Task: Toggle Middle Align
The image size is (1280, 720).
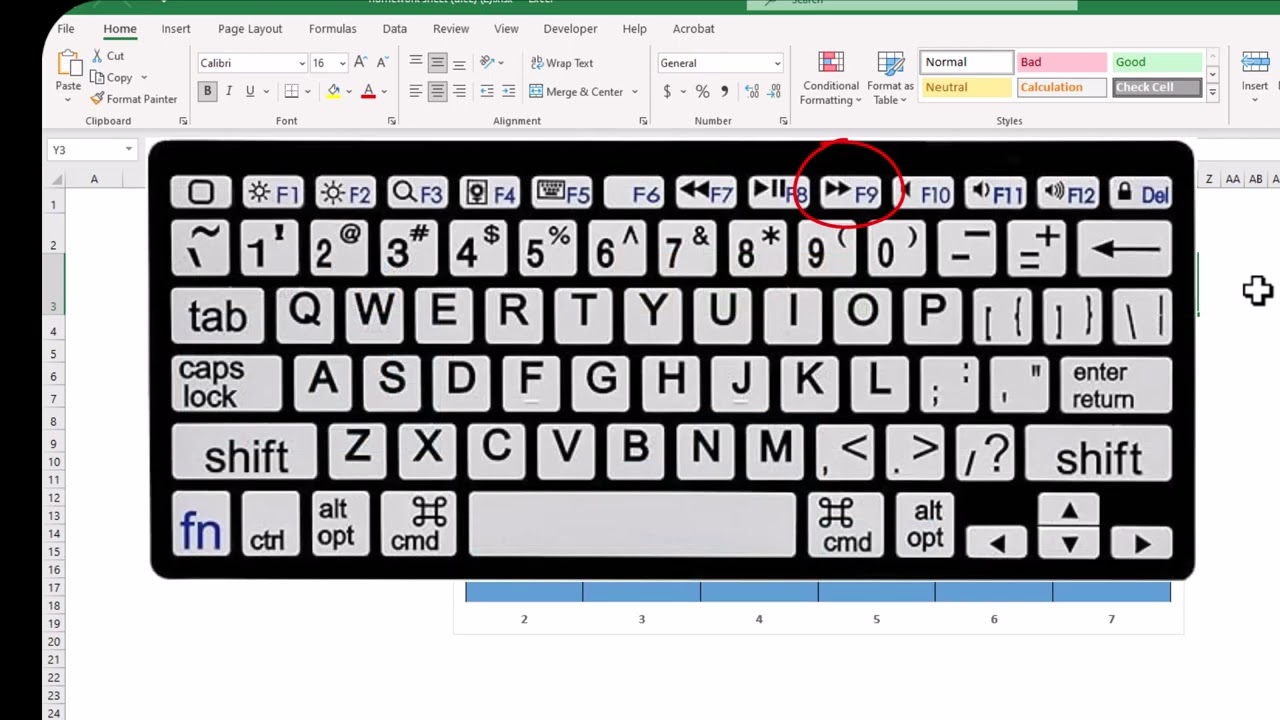Action: tap(437, 62)
